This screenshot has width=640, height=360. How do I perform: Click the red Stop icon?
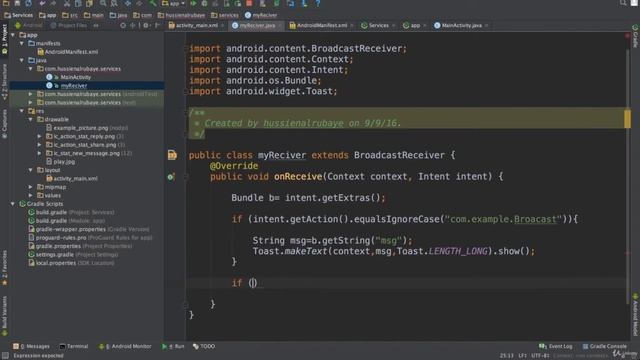[249, 3]
